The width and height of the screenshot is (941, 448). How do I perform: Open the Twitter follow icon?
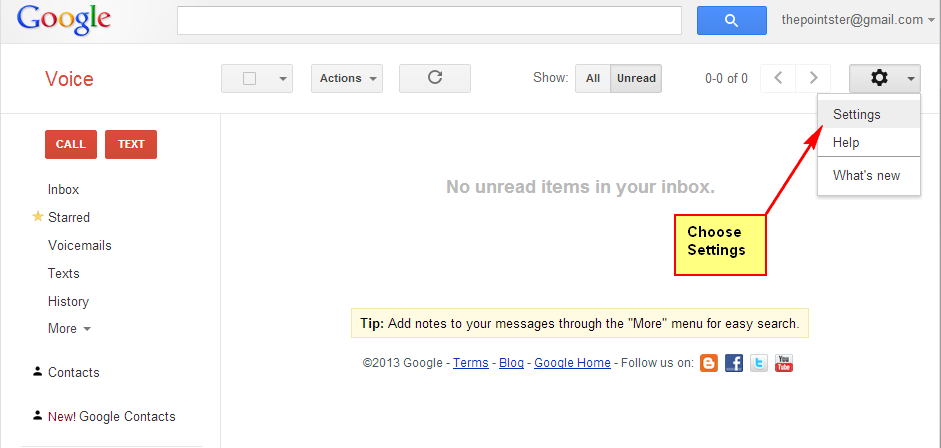(759, 363)
